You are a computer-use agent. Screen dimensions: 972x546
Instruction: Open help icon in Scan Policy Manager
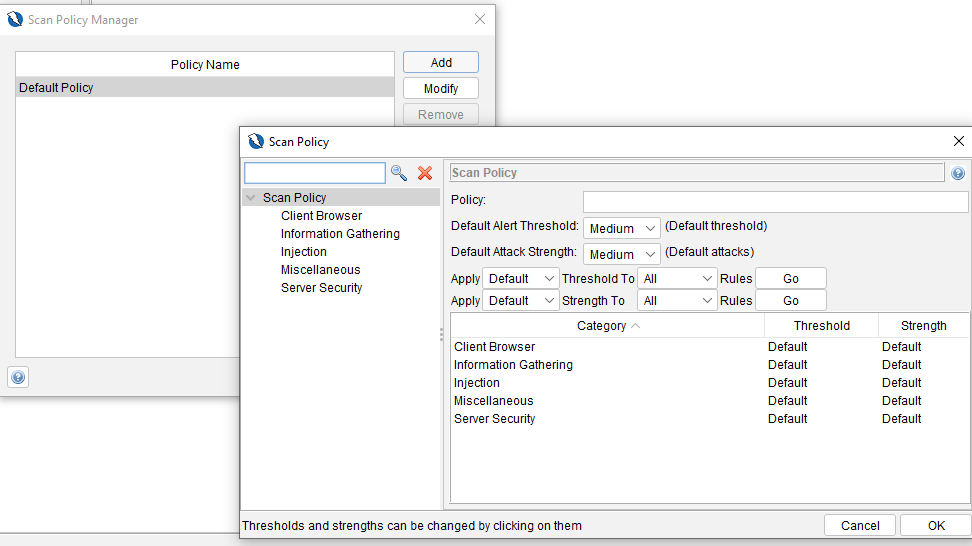18,377
